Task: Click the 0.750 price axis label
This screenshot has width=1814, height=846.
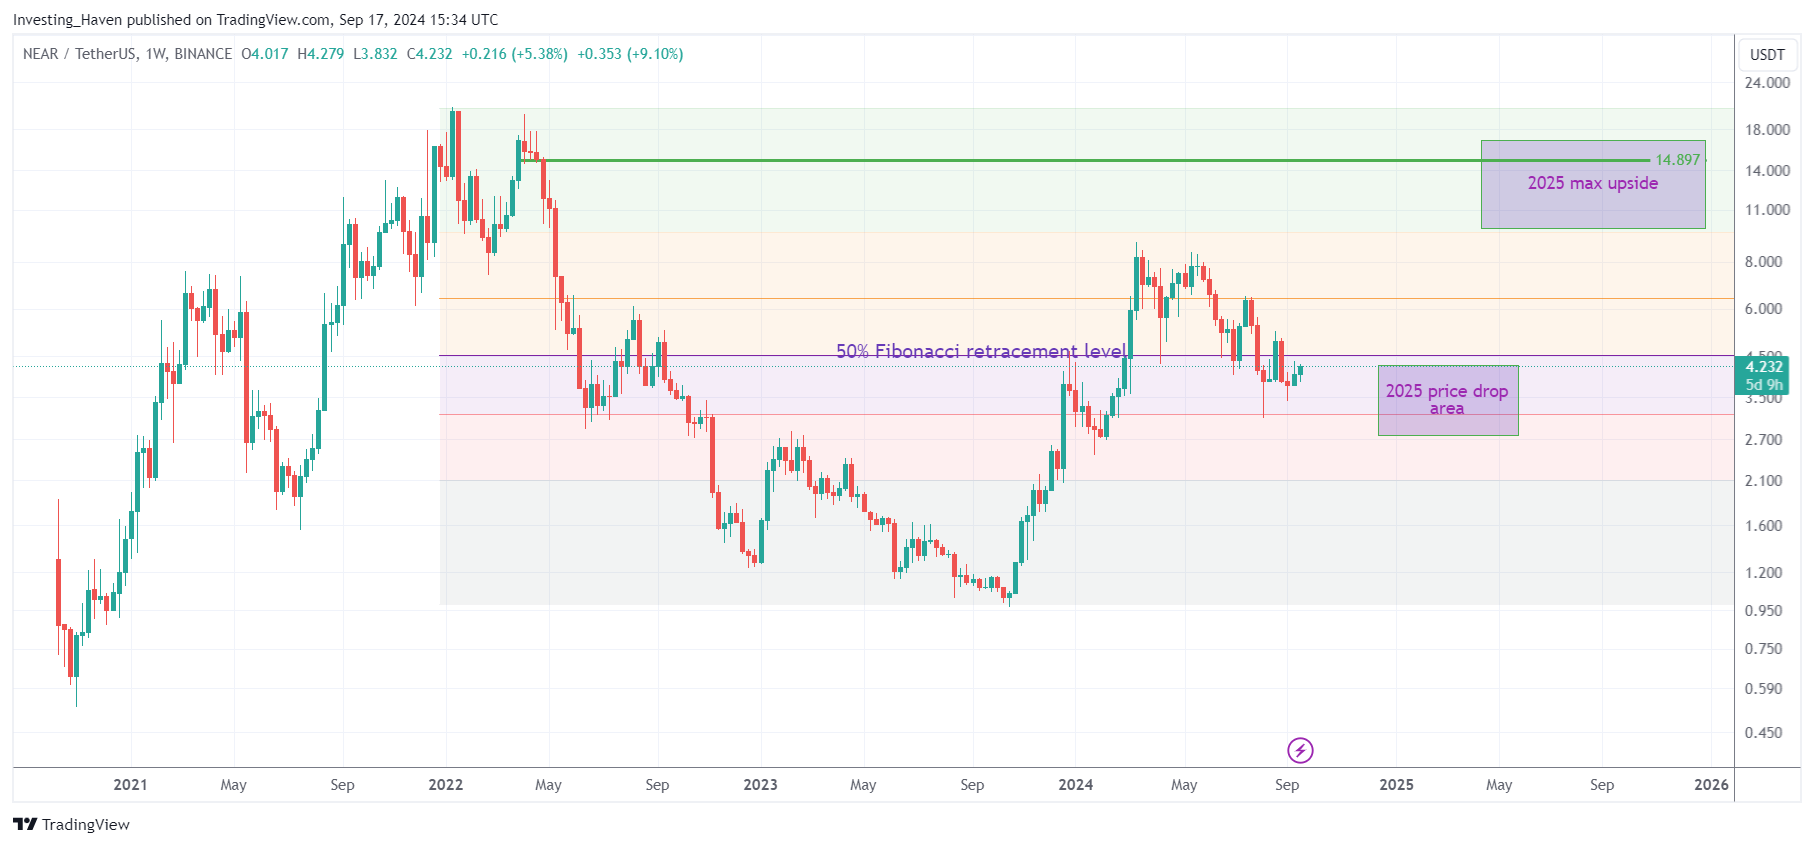Action: (1763, 649)
